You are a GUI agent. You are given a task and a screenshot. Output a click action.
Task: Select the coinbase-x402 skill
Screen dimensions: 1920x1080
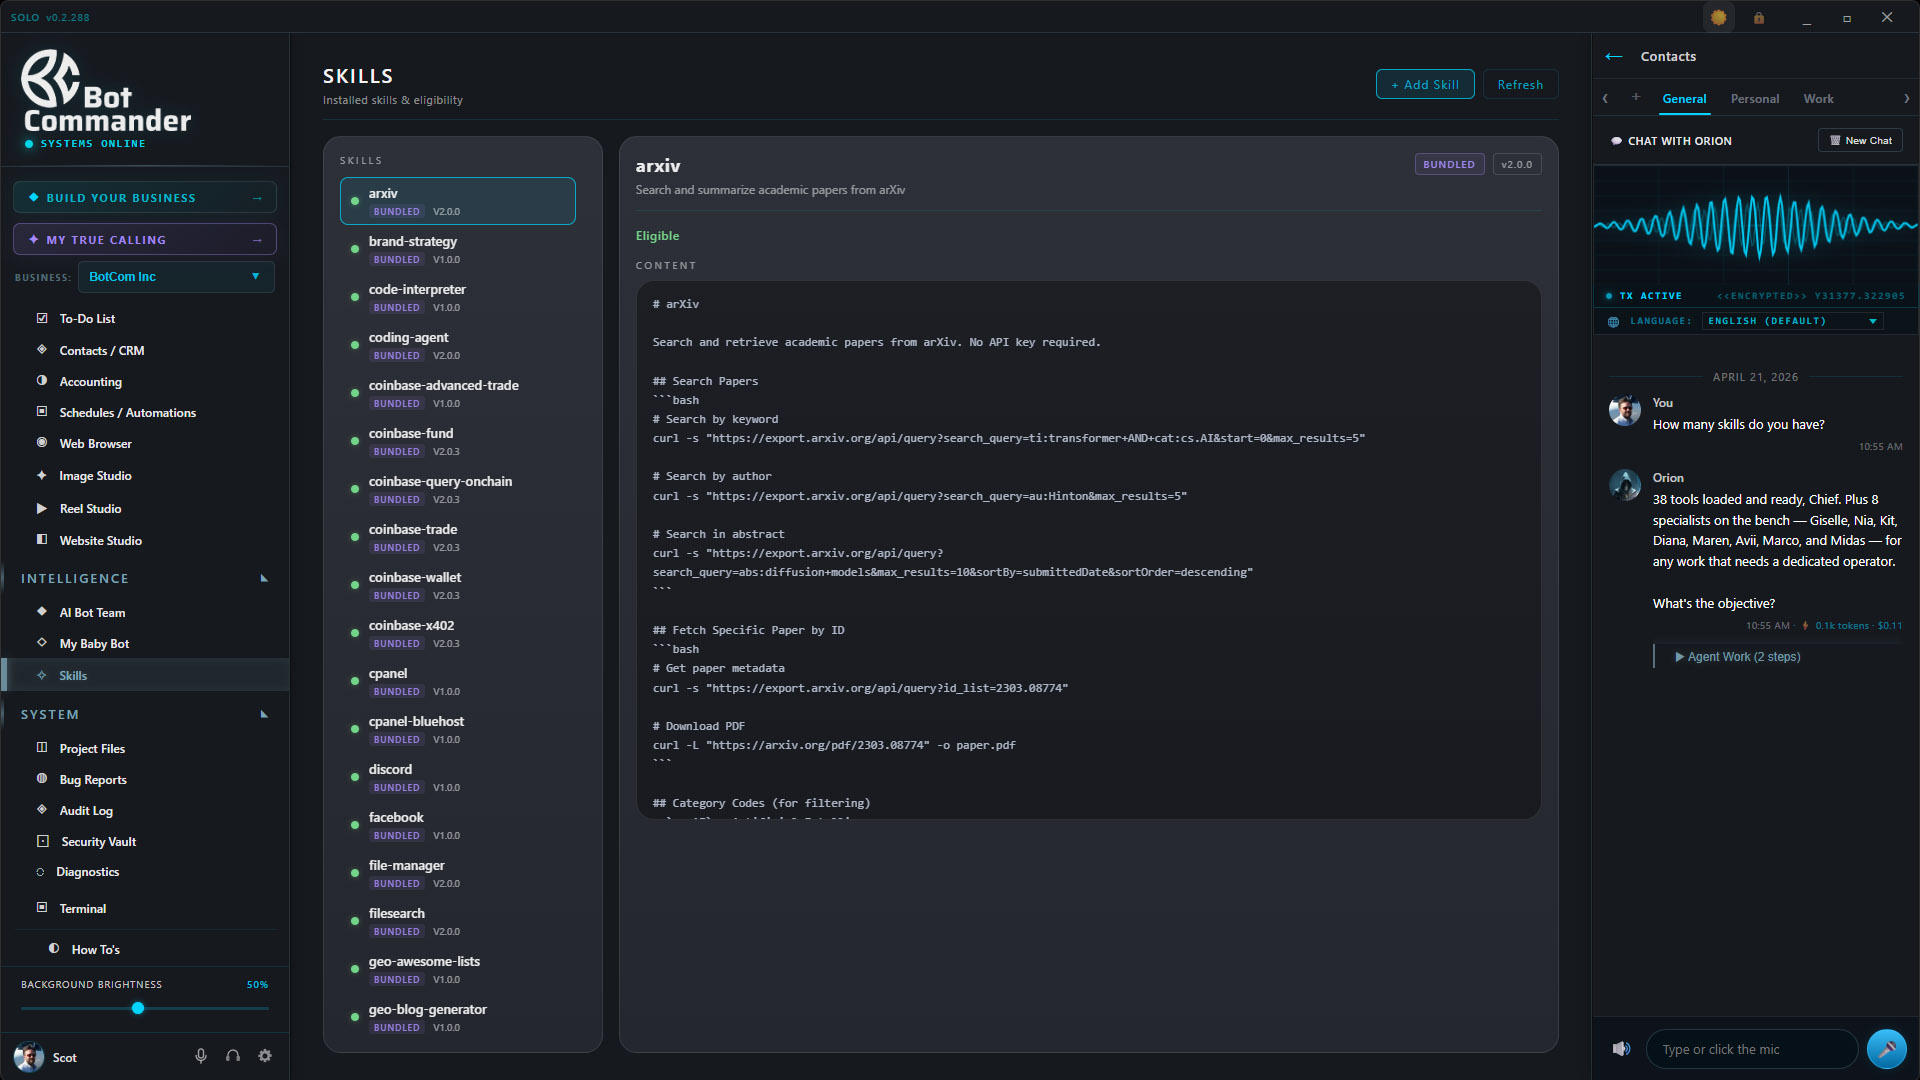(458, 634)
